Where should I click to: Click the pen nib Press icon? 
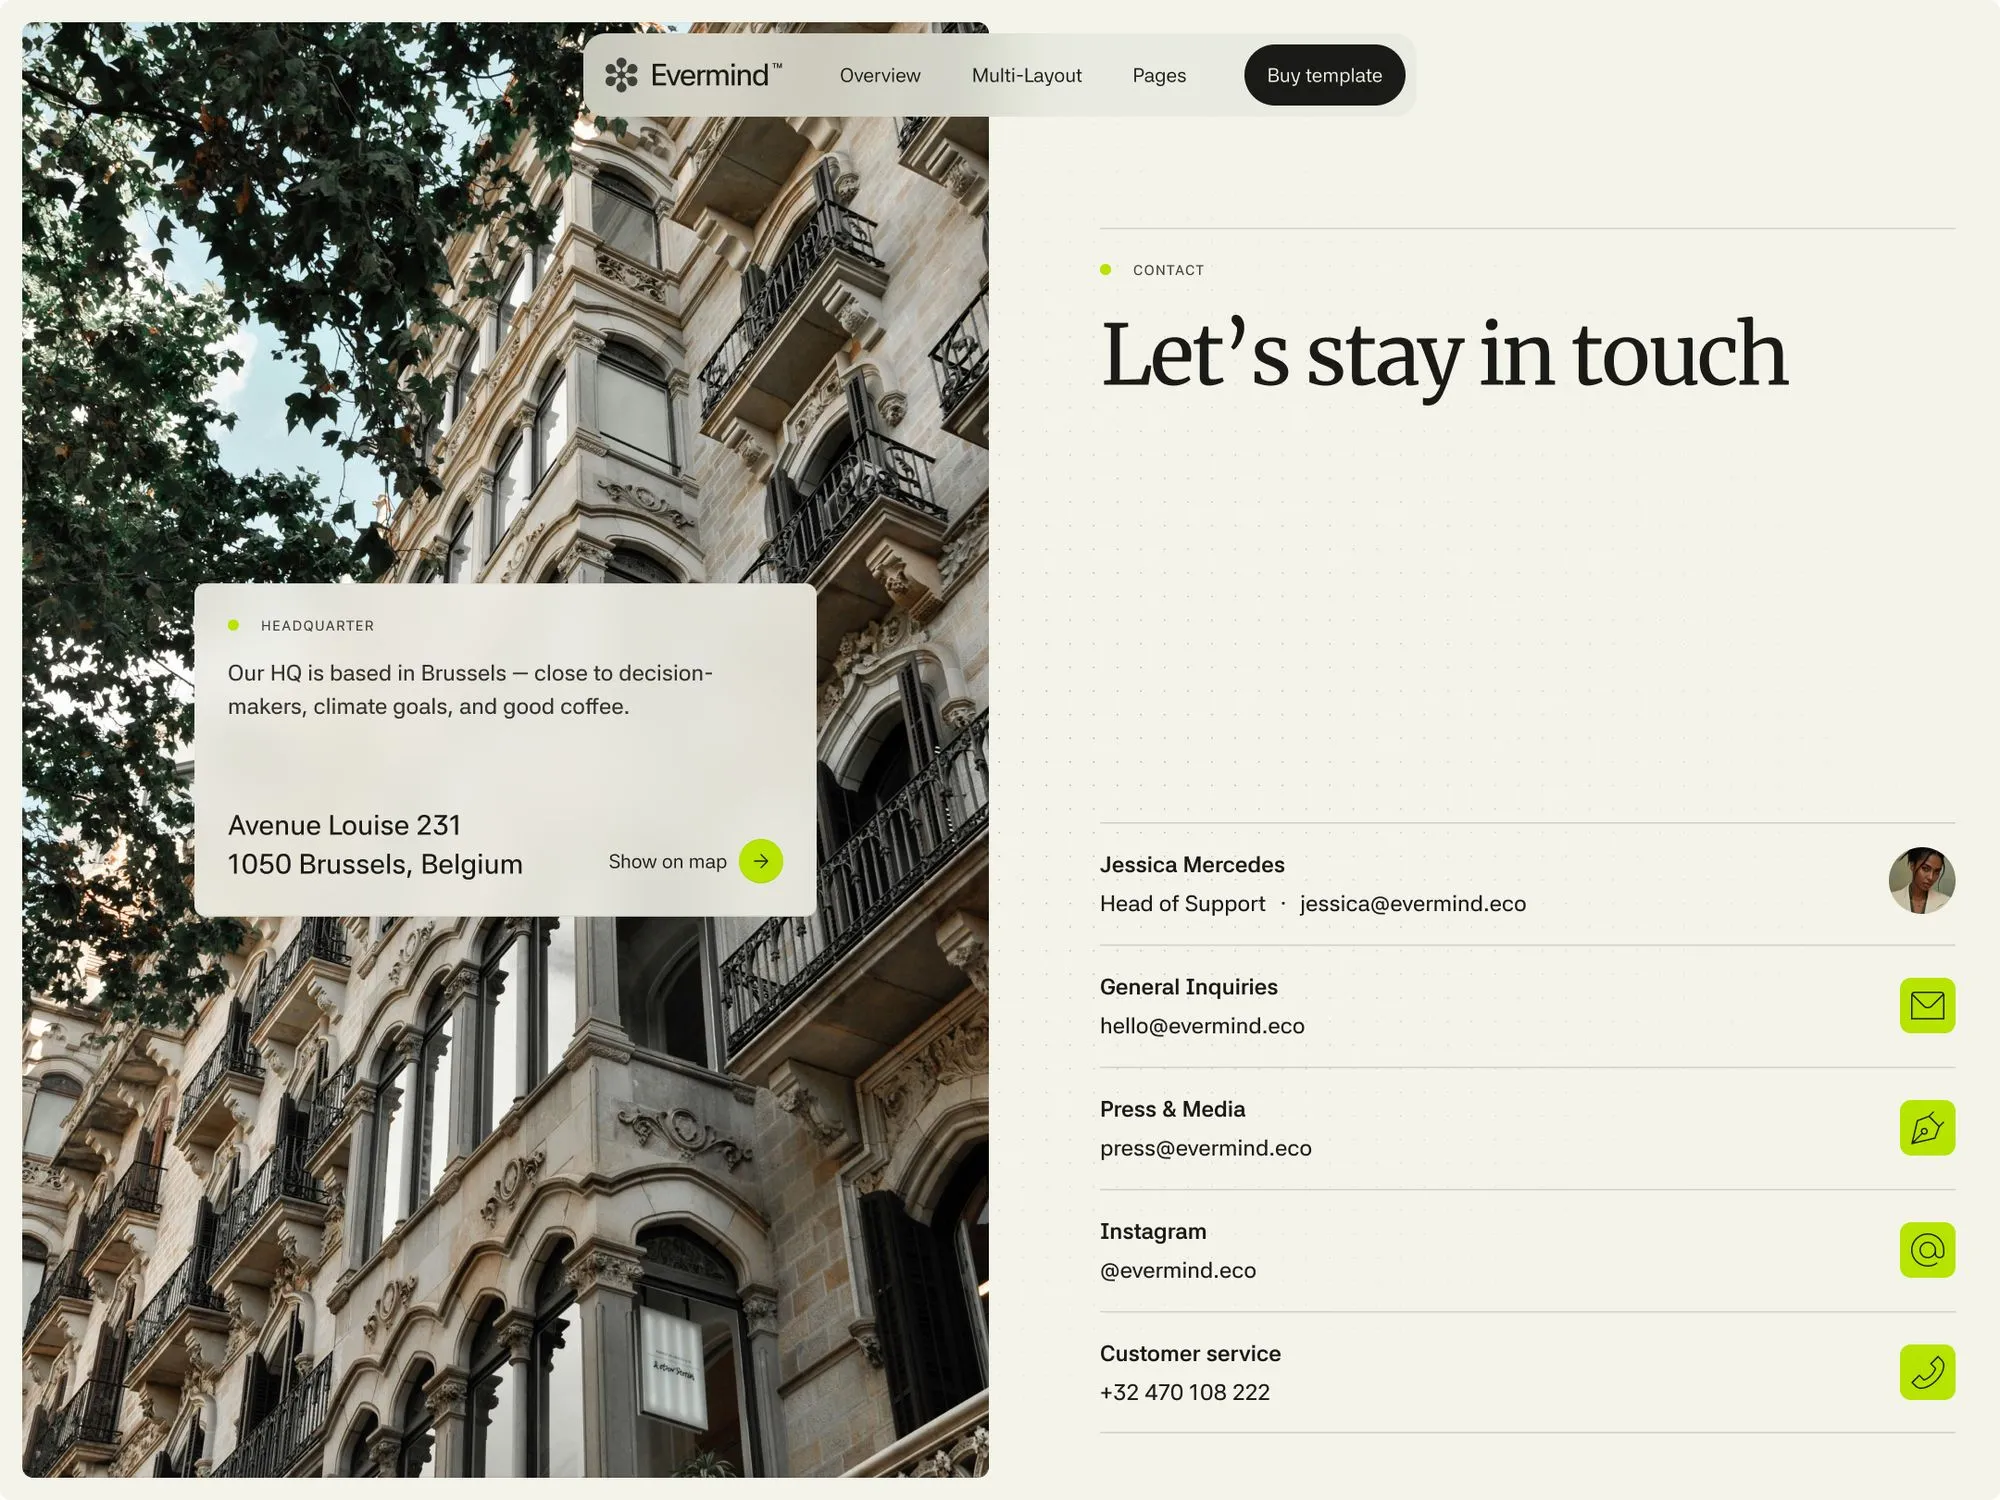[x=1927, y=1128]
